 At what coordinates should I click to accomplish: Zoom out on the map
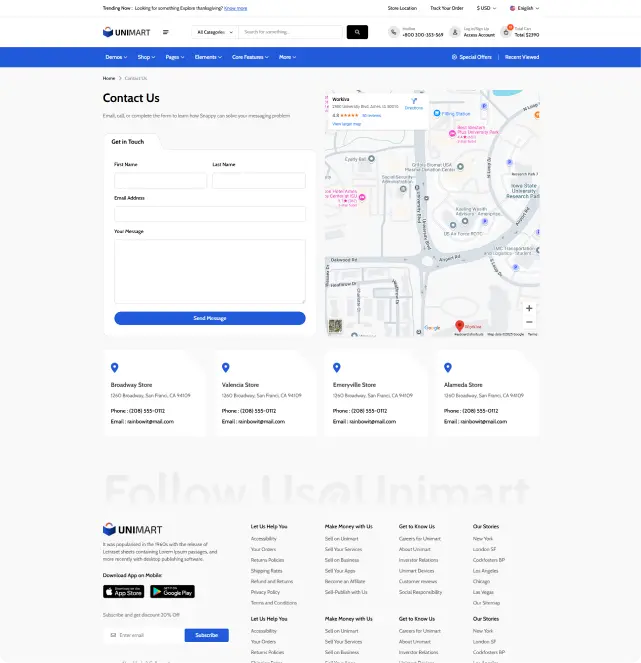(x=529, y=322)
